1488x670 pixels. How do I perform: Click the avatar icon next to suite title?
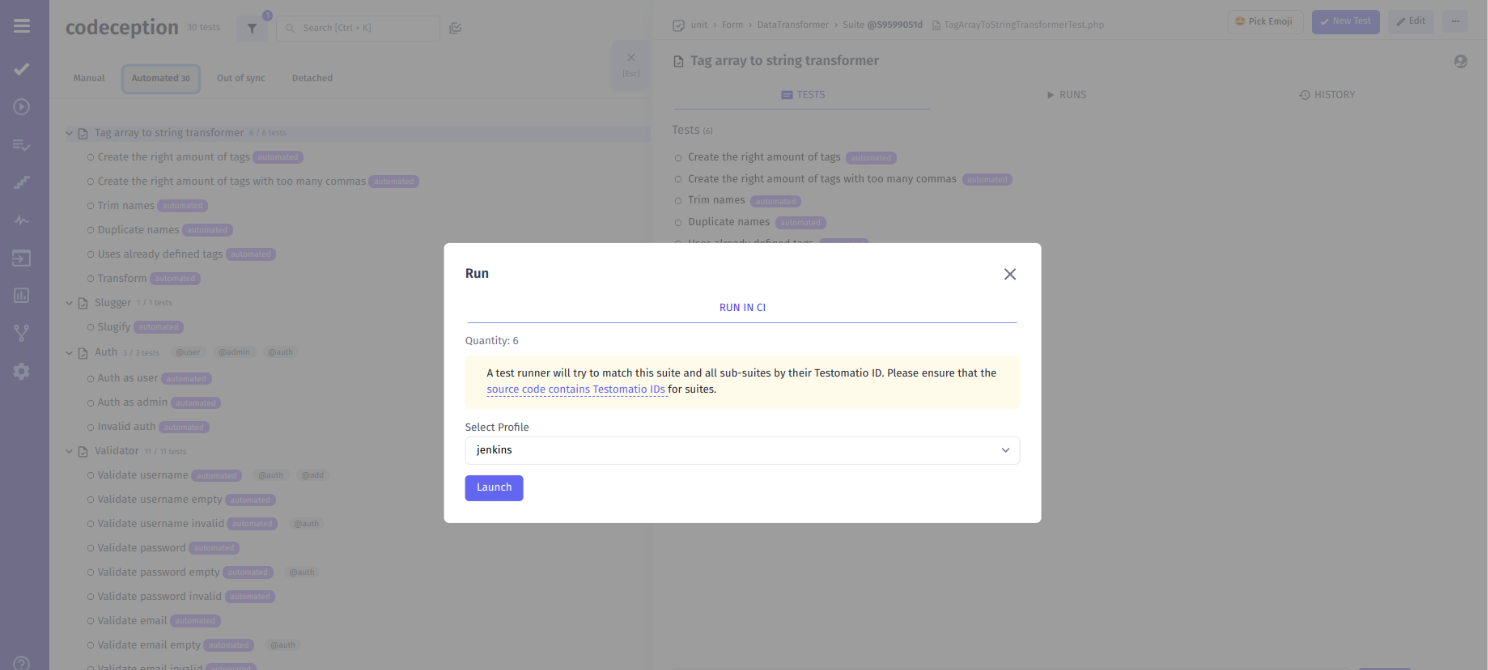(x=1460, y=61)
